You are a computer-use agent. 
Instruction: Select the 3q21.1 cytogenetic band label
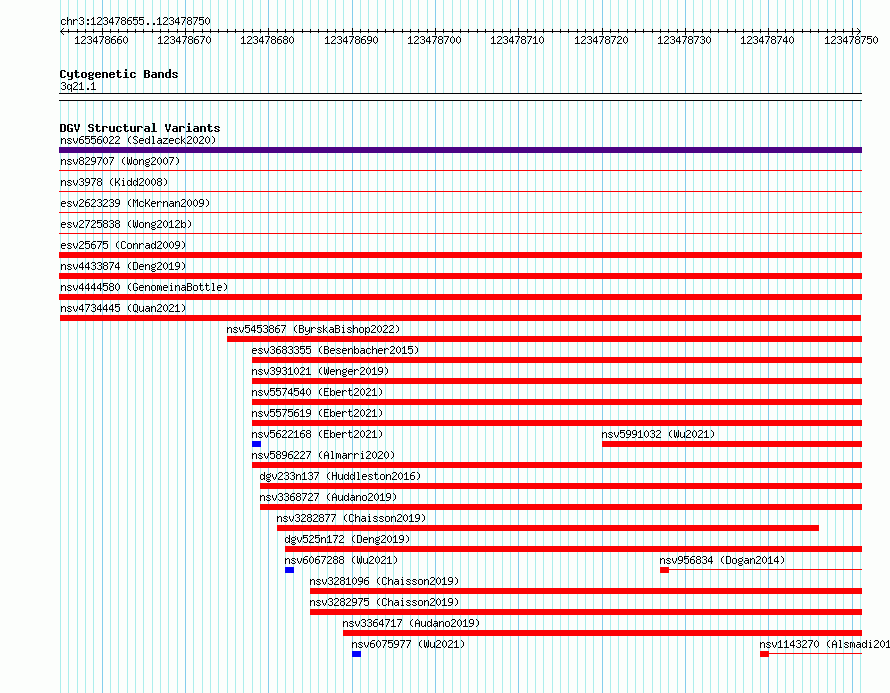78,86
